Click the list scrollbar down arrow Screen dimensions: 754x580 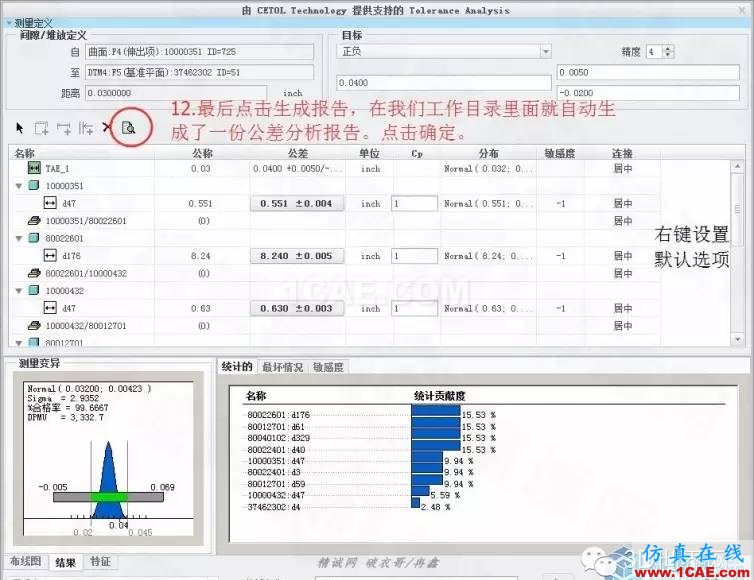click(x=738, y=340)
